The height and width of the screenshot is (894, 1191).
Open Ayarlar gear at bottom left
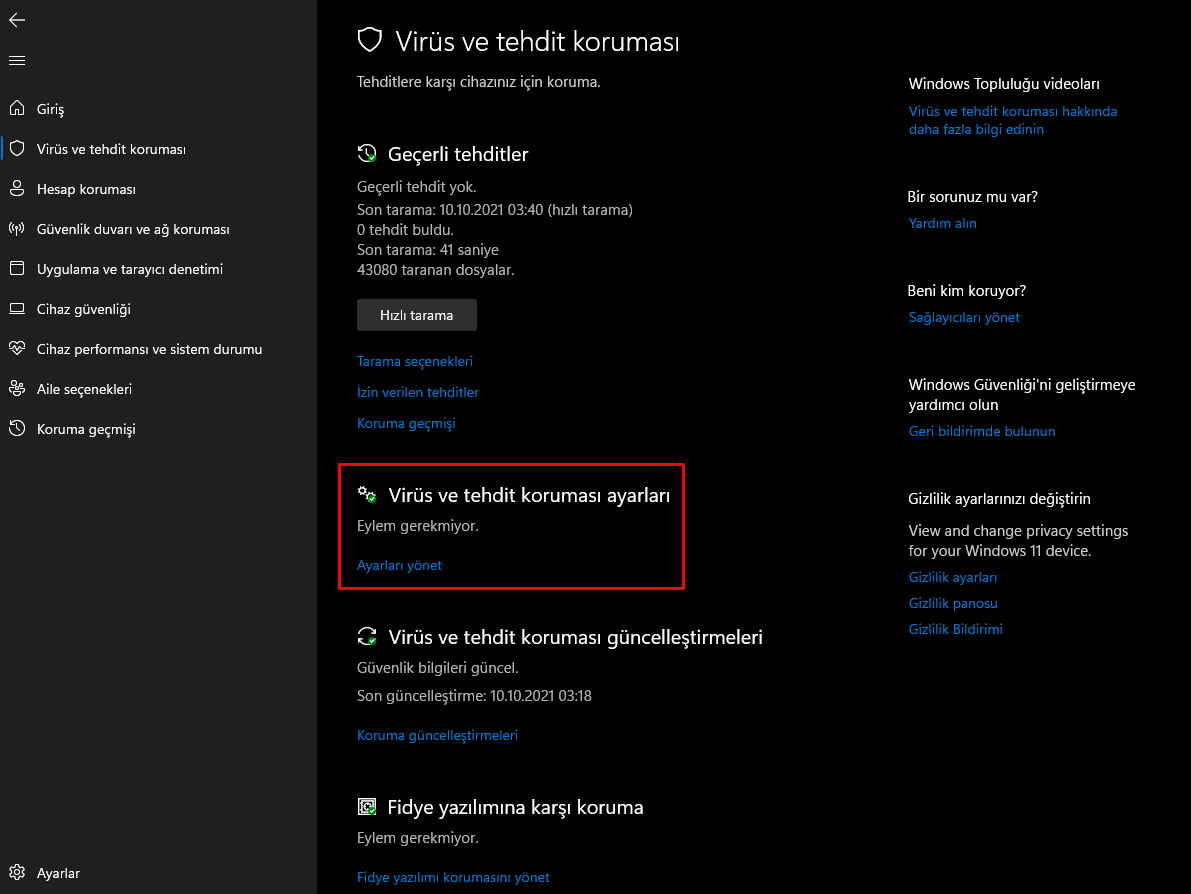[17, 873]
